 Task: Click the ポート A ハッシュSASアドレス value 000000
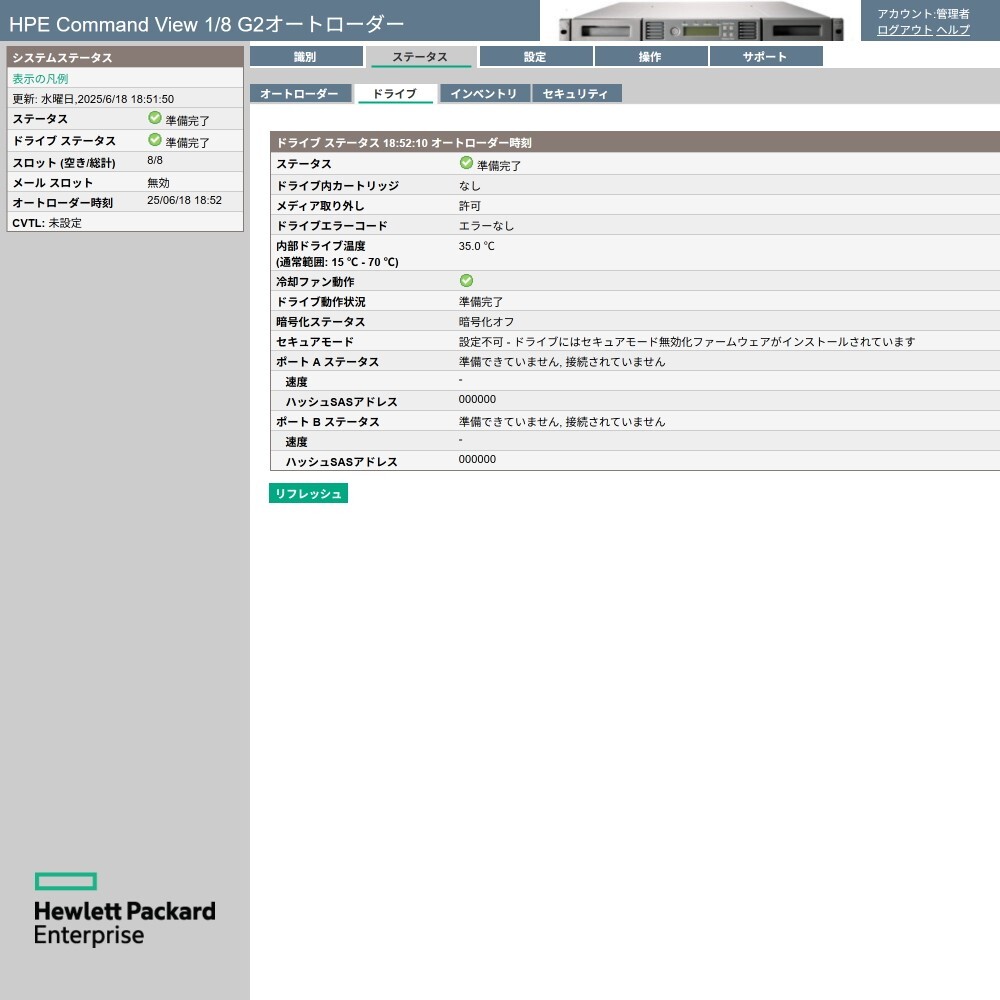477,399
